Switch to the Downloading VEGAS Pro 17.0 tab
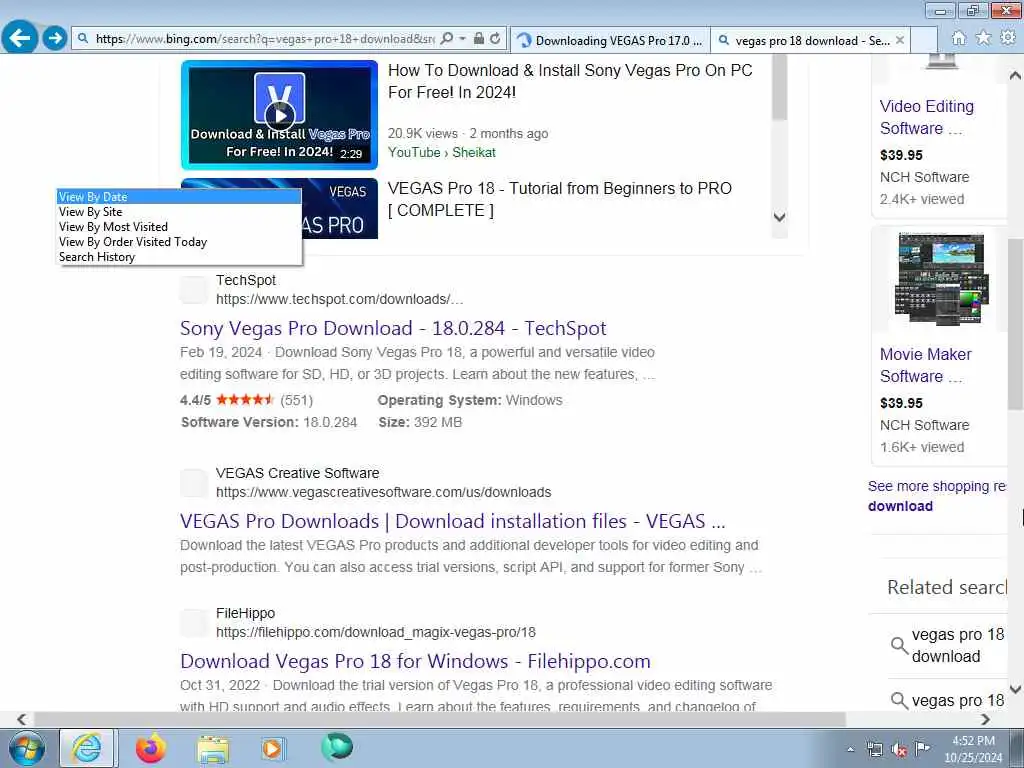1024x768 pixels. (610, 40)
